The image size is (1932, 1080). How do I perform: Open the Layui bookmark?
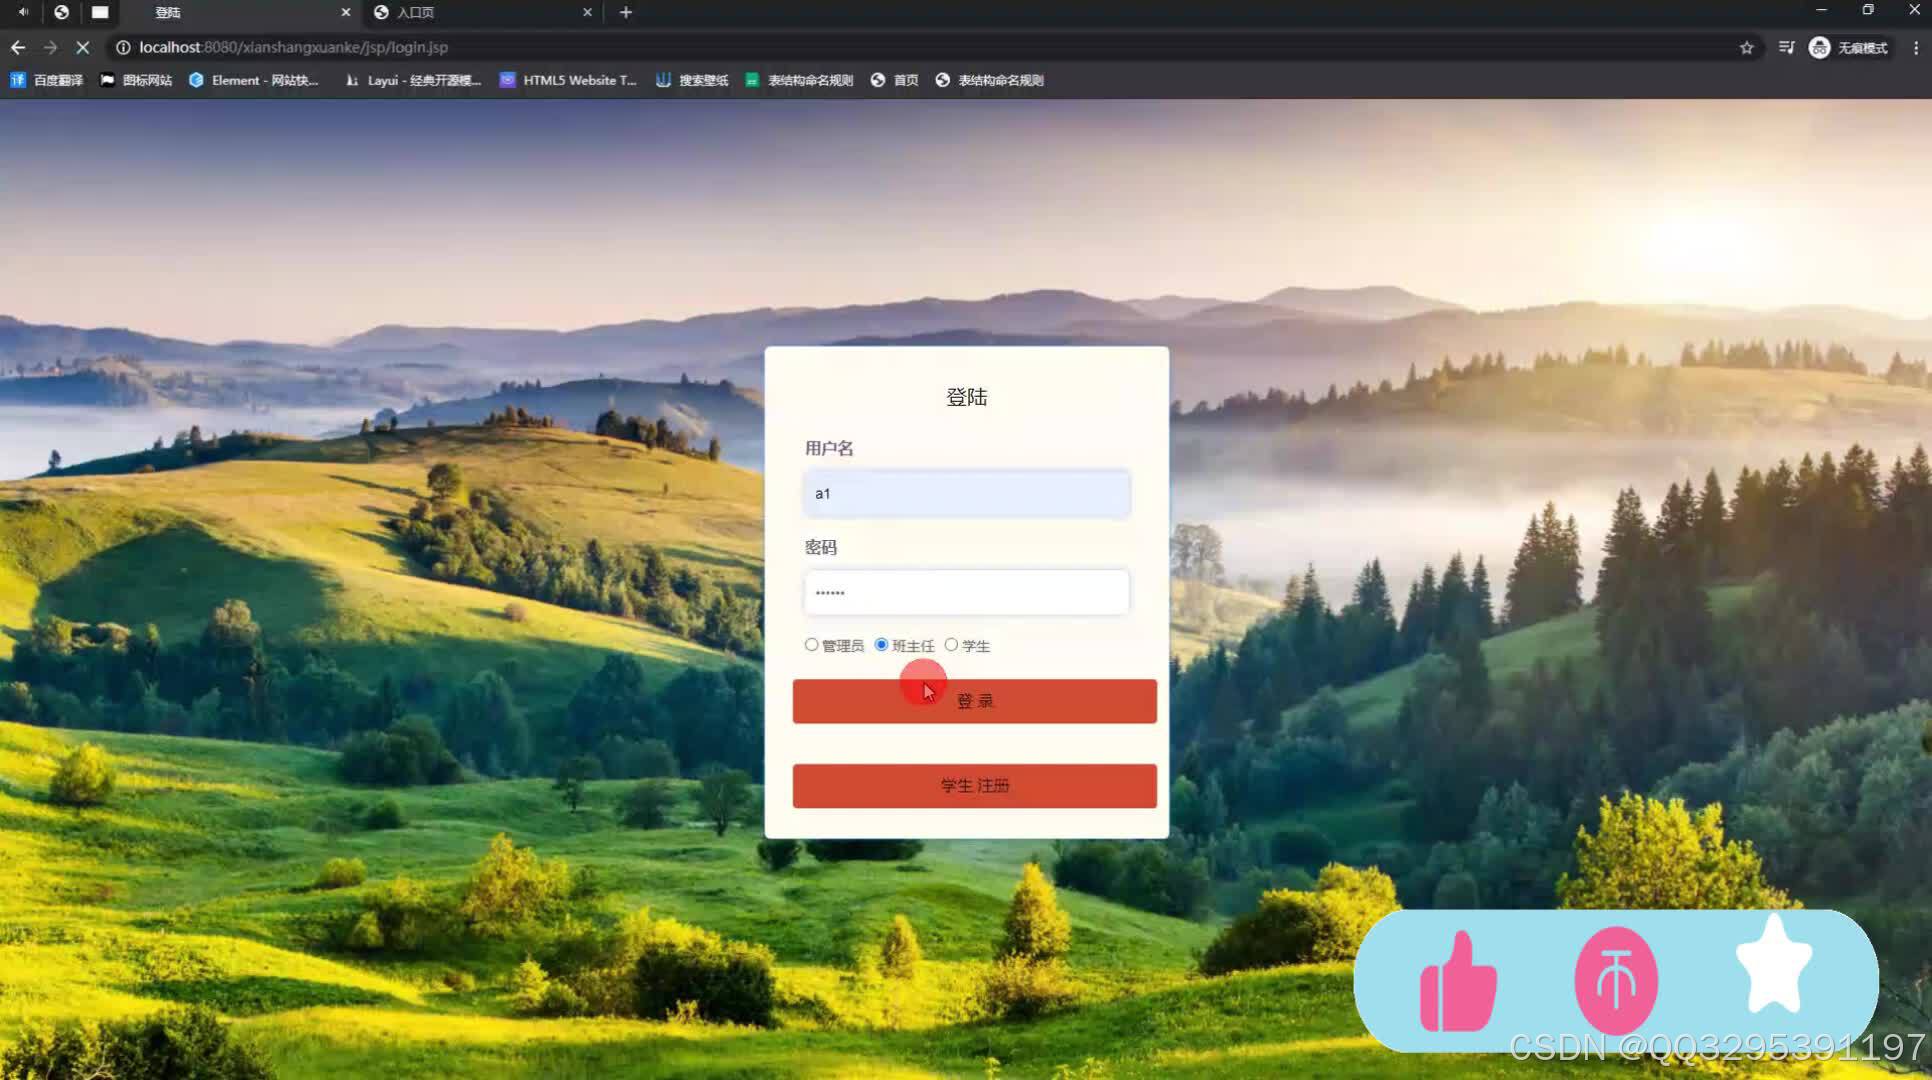(x=412, y=80)
